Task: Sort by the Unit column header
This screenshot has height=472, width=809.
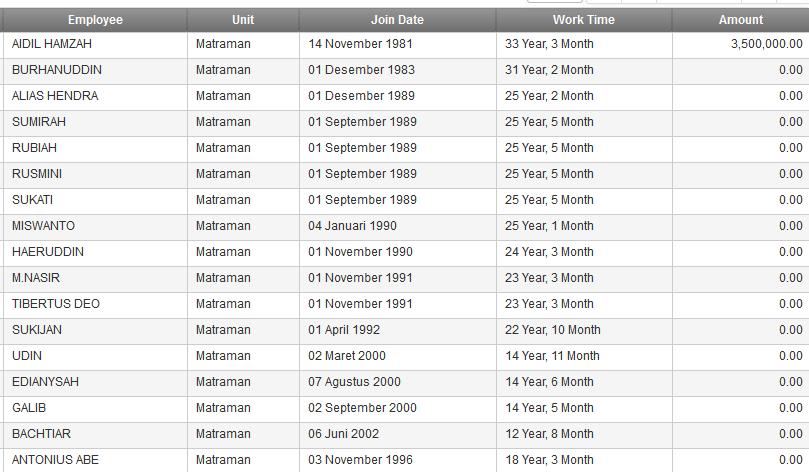Action: pyautogui.click(x=243, y=20)
